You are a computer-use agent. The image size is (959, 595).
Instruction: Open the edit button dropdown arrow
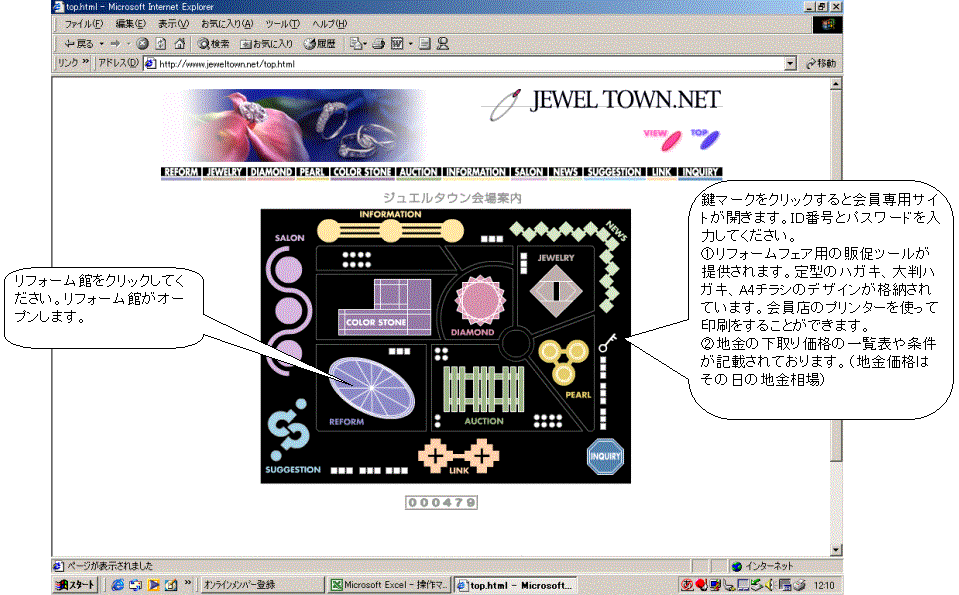pyautogui.click(x=410, y=43)
